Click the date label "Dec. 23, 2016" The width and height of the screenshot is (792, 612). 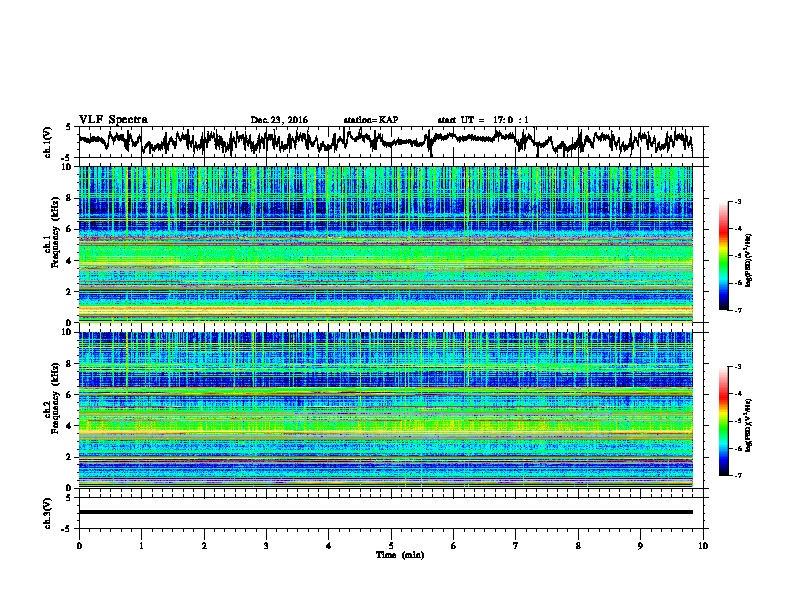pyautogui.click(x=279, y=120)
